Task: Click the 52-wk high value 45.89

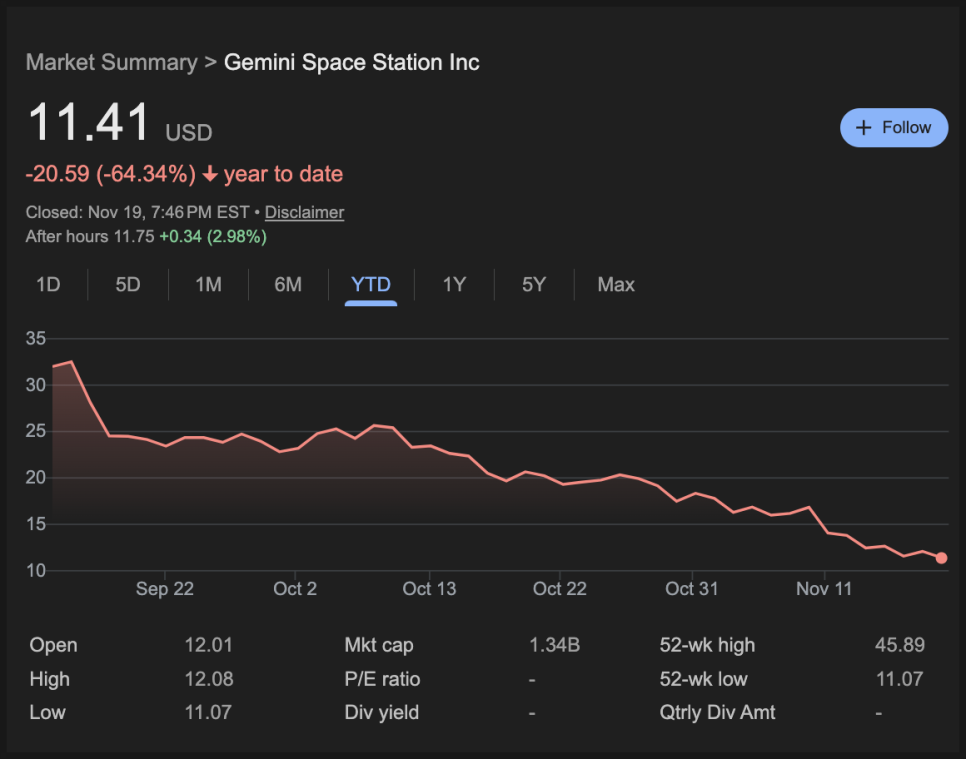Action: tap(899, 645)
